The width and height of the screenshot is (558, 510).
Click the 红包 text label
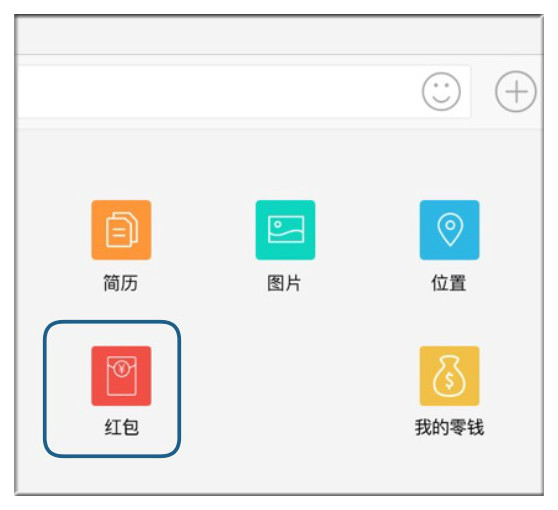[121, 427]
